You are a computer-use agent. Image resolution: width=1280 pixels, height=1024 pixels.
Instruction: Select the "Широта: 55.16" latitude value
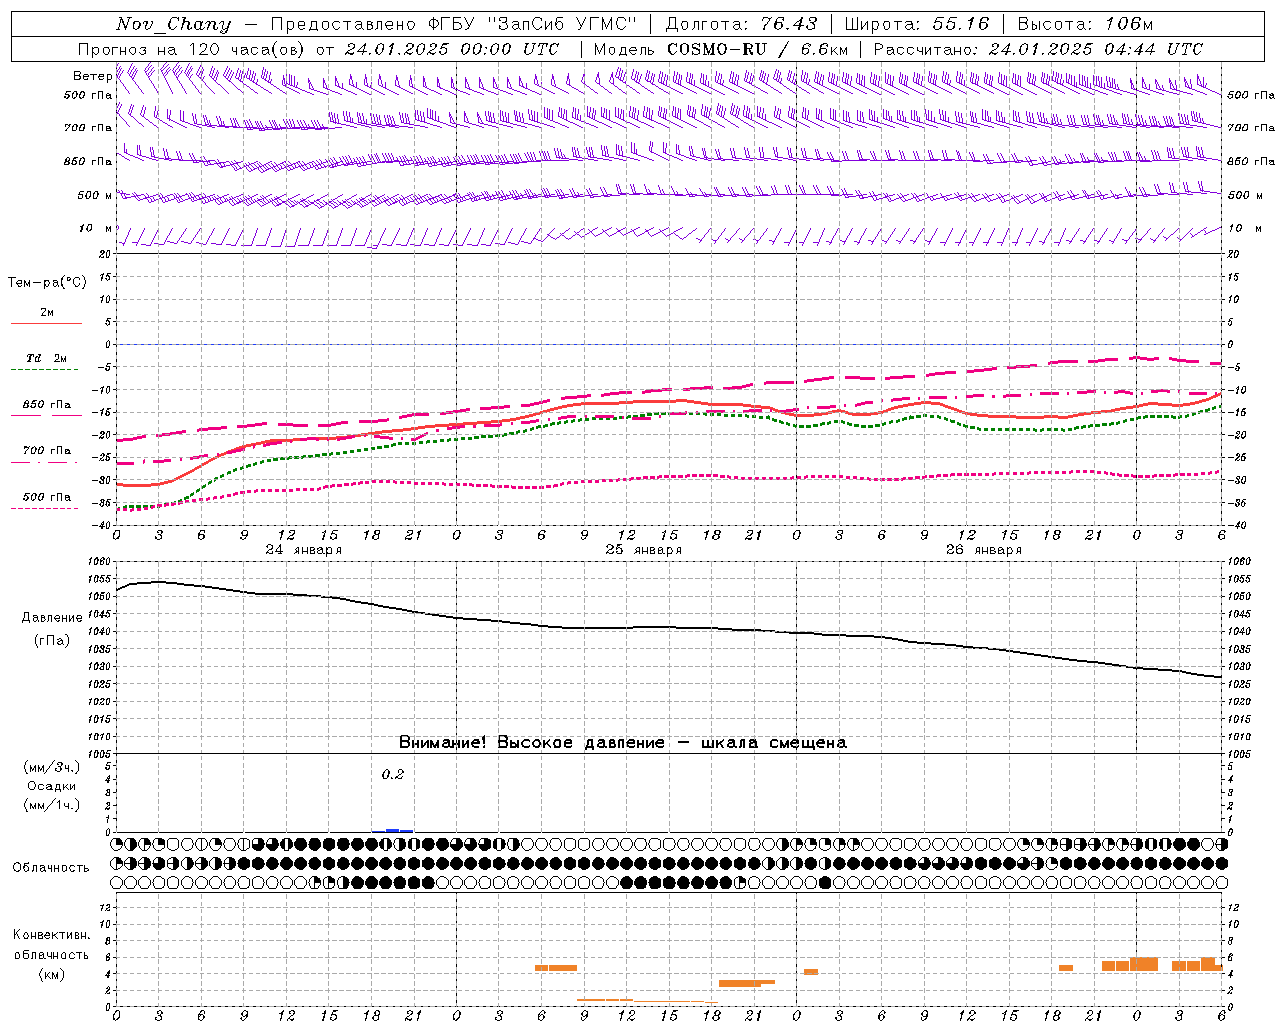click(917, 24)
